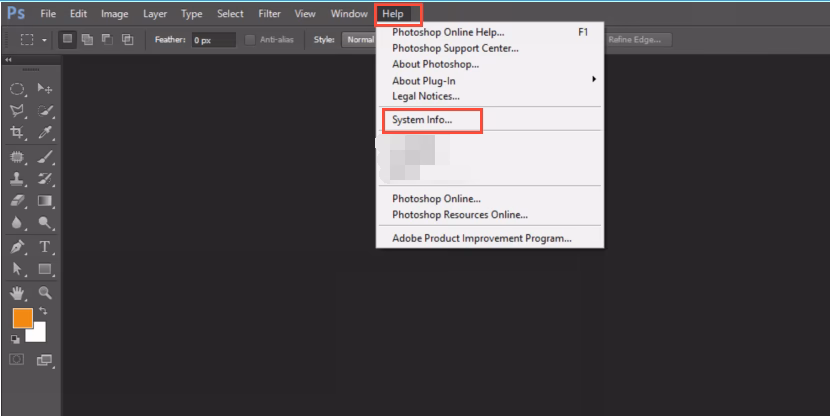Choose Add to selection mode
This screenshot has width=830, height=416.
(87, 39)
